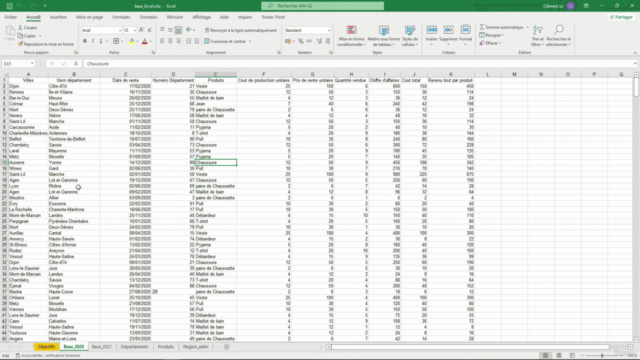640x360 pixels.
Task: Click the insert function fx icon
Action: pos(76,64)
